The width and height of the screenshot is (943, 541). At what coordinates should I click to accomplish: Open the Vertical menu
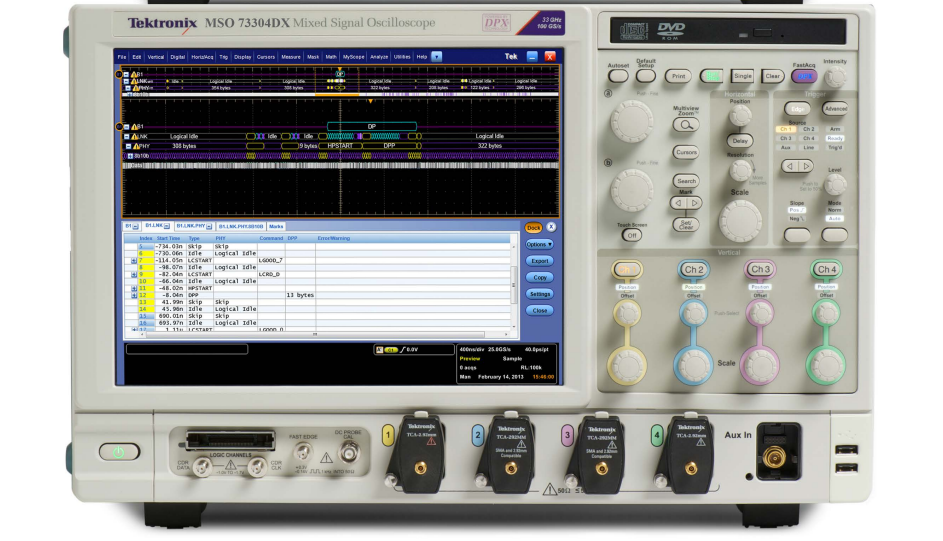point(155,57)
